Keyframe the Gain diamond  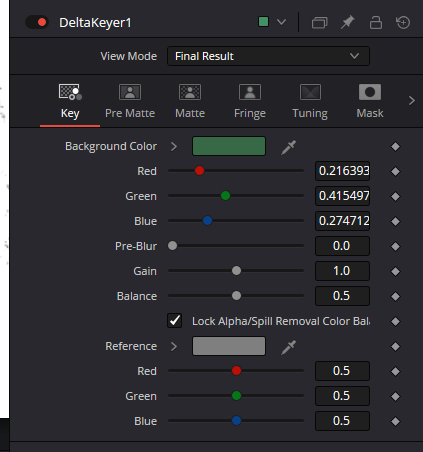click(395, 271)
